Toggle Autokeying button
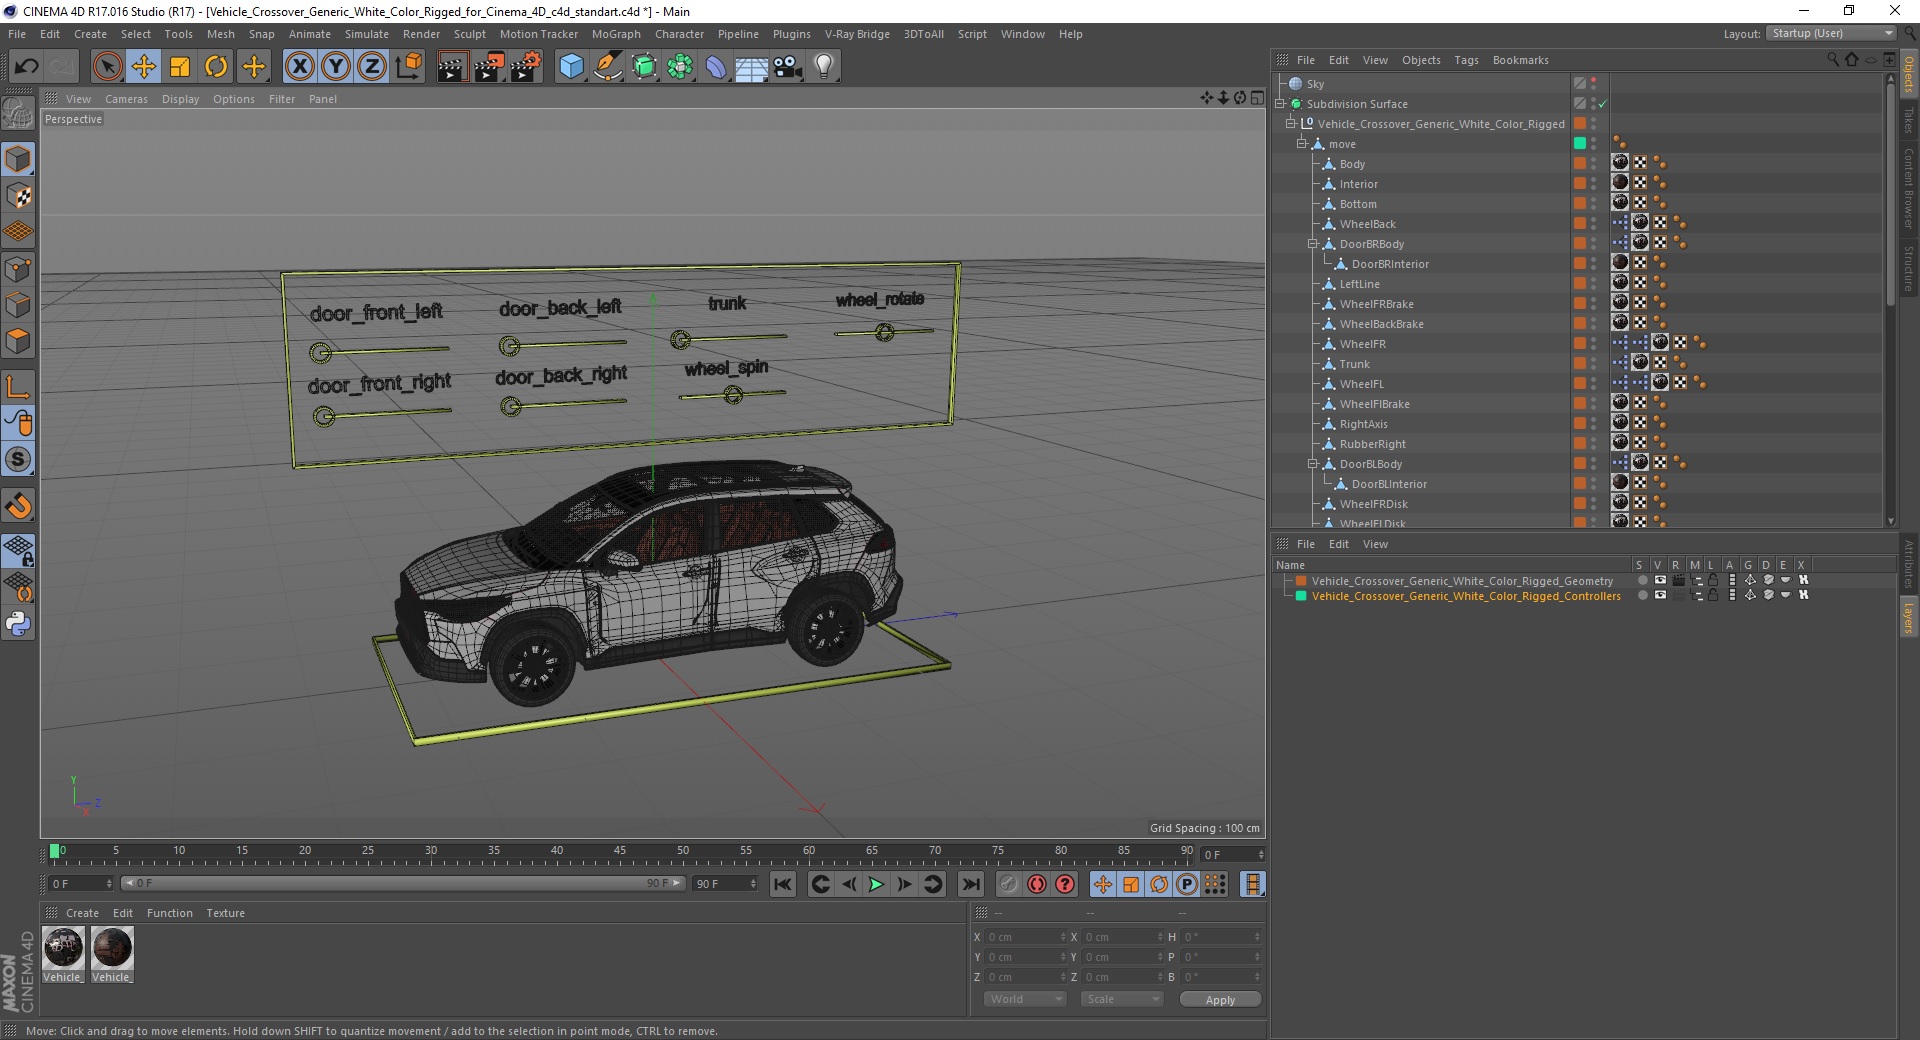Image resolution: width=1920 pixels, height=1040 pixels. point(1037,884)
